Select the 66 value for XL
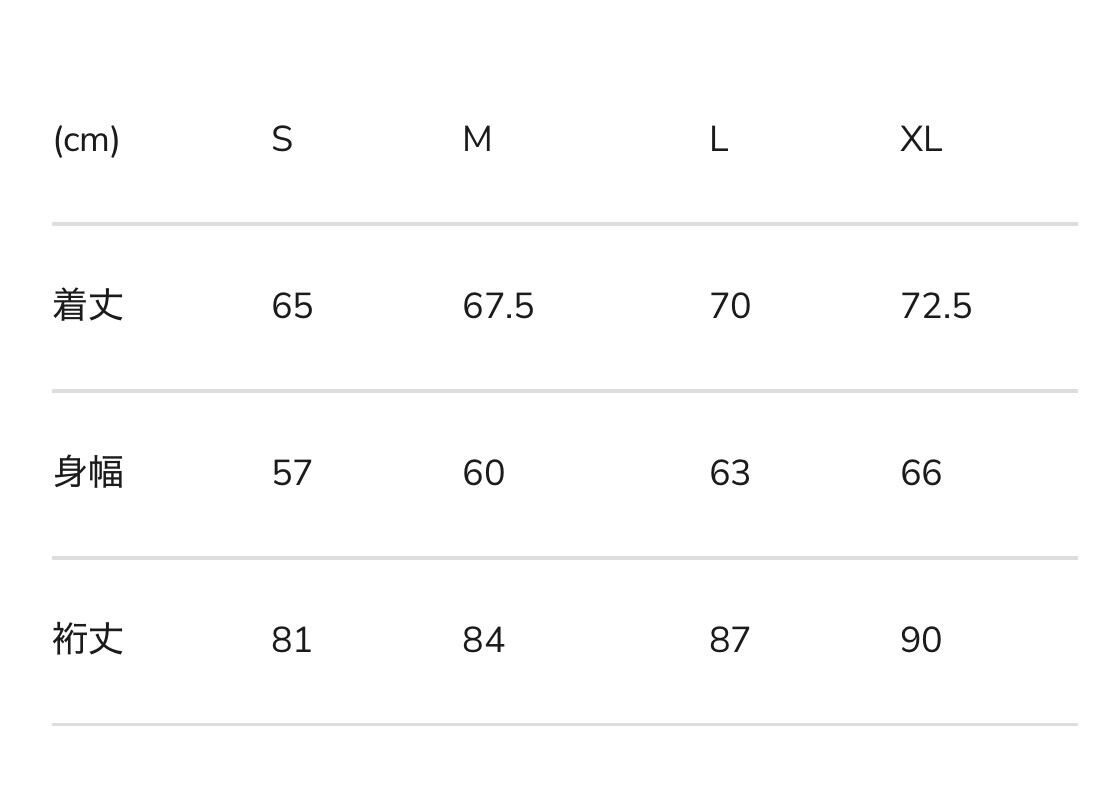Viewport: 1111px width, 788px height. tap(921, 473)
